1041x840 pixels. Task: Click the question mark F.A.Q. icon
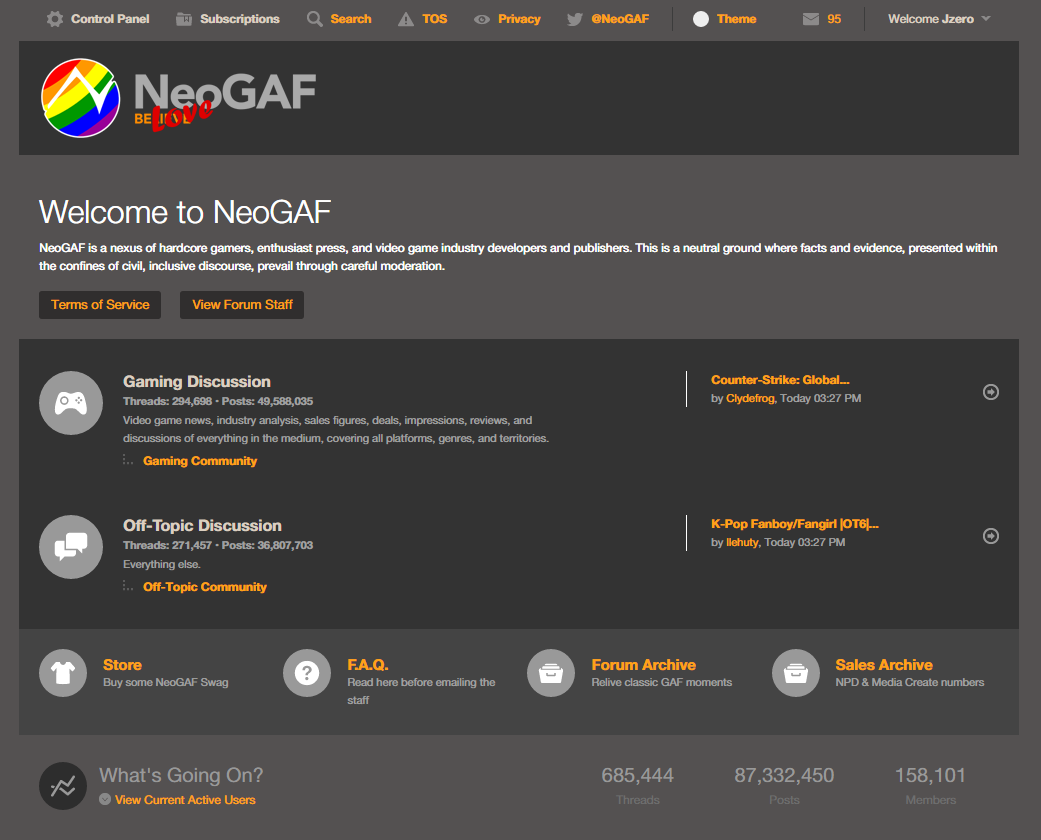click(x=306, y=673)
